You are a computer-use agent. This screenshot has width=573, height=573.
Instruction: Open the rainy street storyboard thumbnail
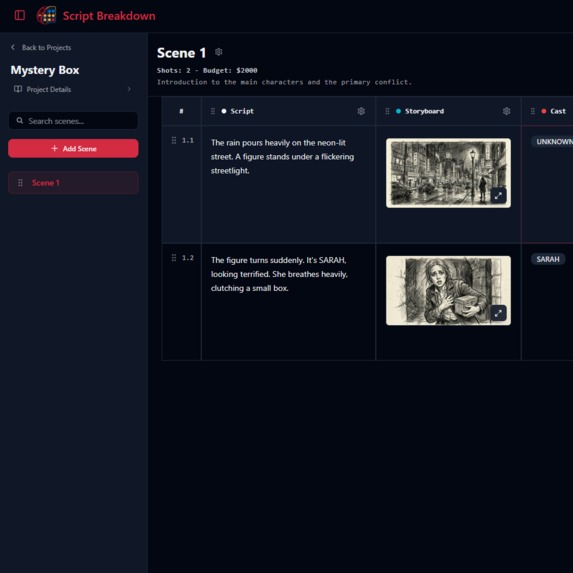pos(448,173)
